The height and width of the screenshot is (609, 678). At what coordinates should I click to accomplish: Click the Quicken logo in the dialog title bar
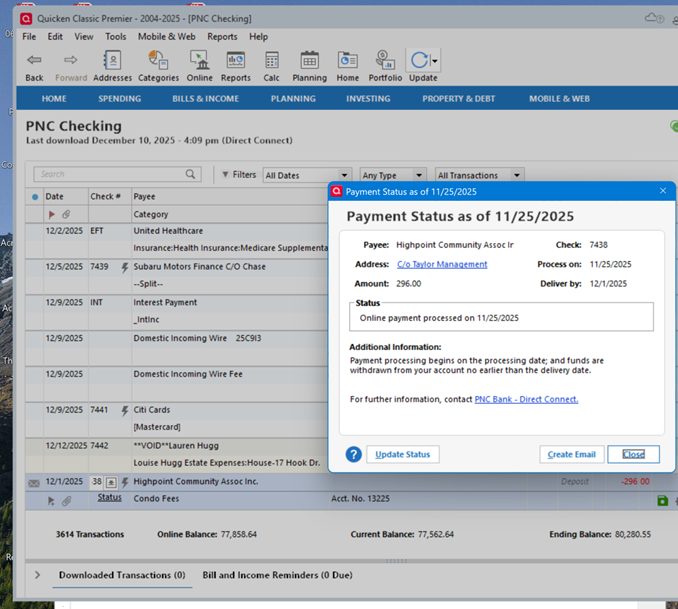tap(337, 191)
